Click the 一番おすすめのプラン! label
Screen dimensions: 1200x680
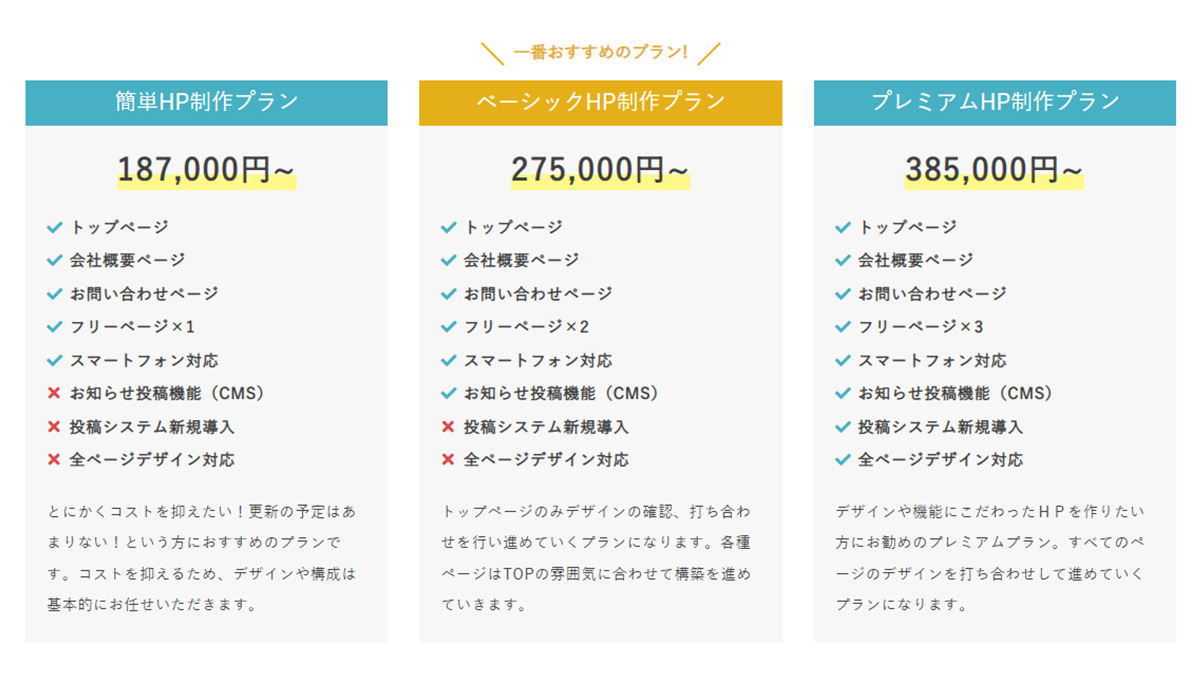(x=601, y=51)
